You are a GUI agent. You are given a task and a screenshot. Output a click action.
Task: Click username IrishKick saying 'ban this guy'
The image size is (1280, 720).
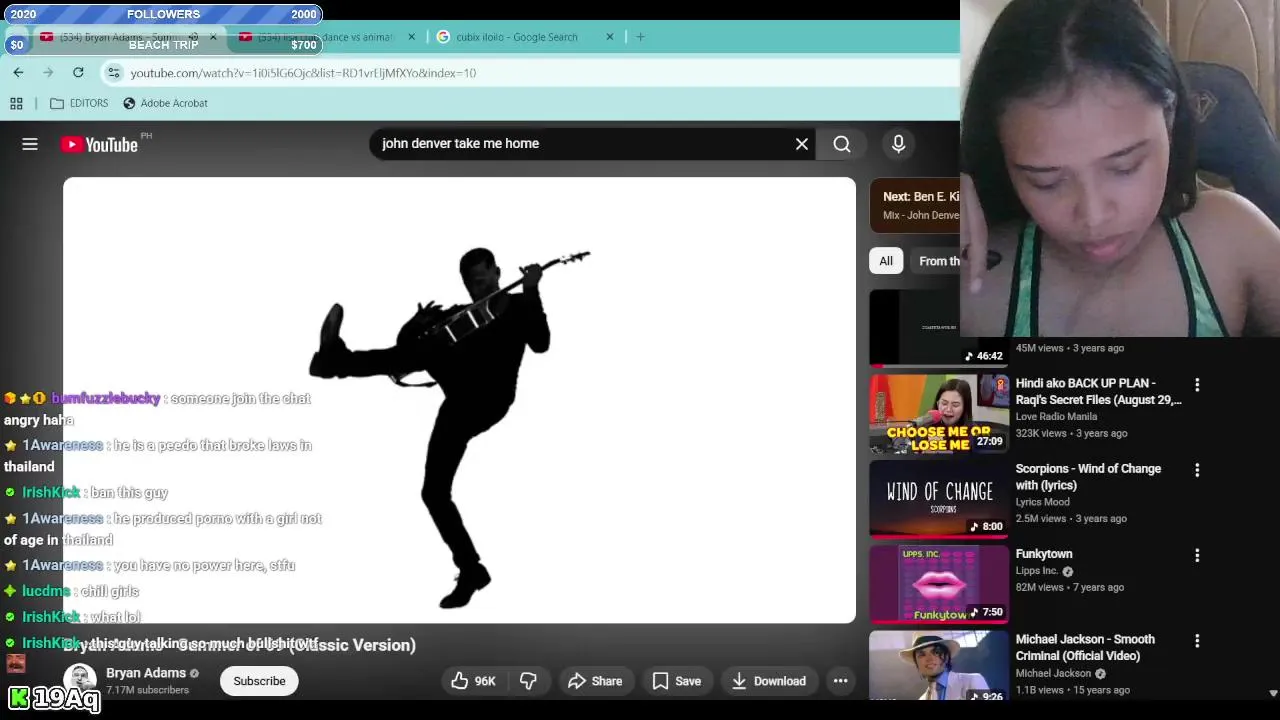51,493
